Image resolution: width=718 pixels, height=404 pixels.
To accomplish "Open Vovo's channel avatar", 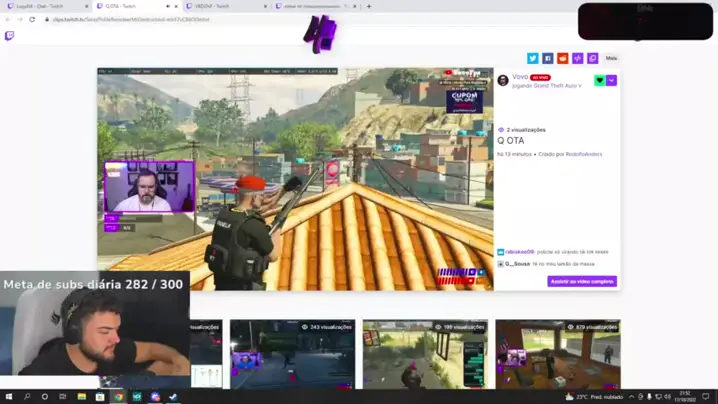I will pos(503,81).
